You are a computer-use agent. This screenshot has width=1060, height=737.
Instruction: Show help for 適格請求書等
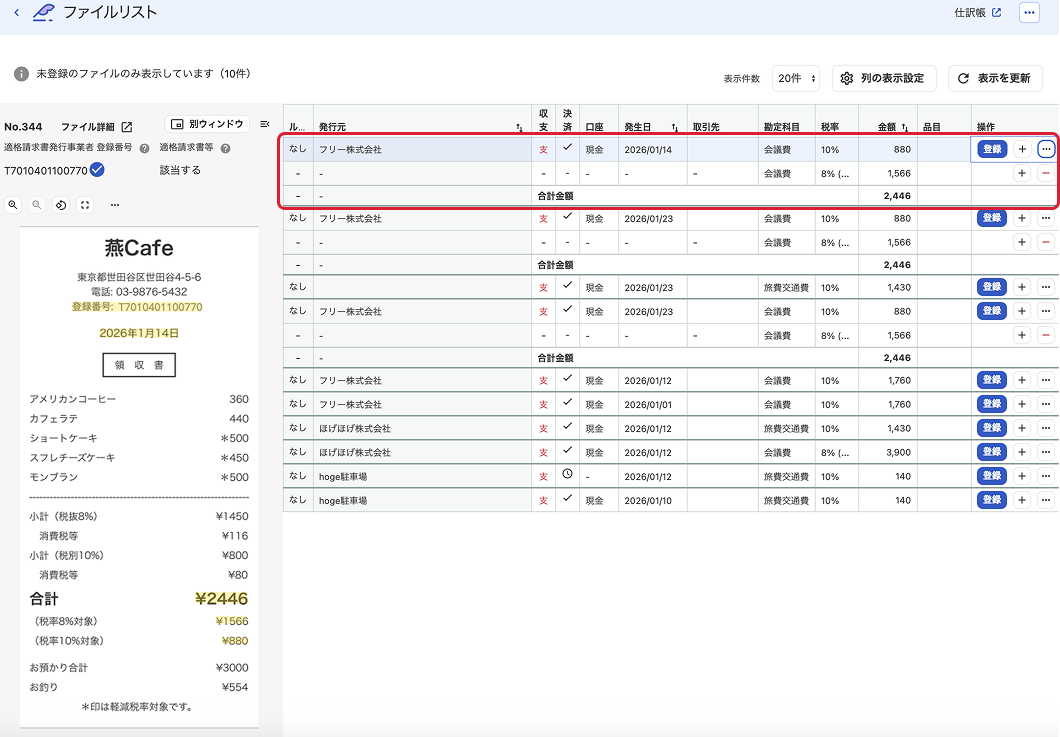(225, 148)
